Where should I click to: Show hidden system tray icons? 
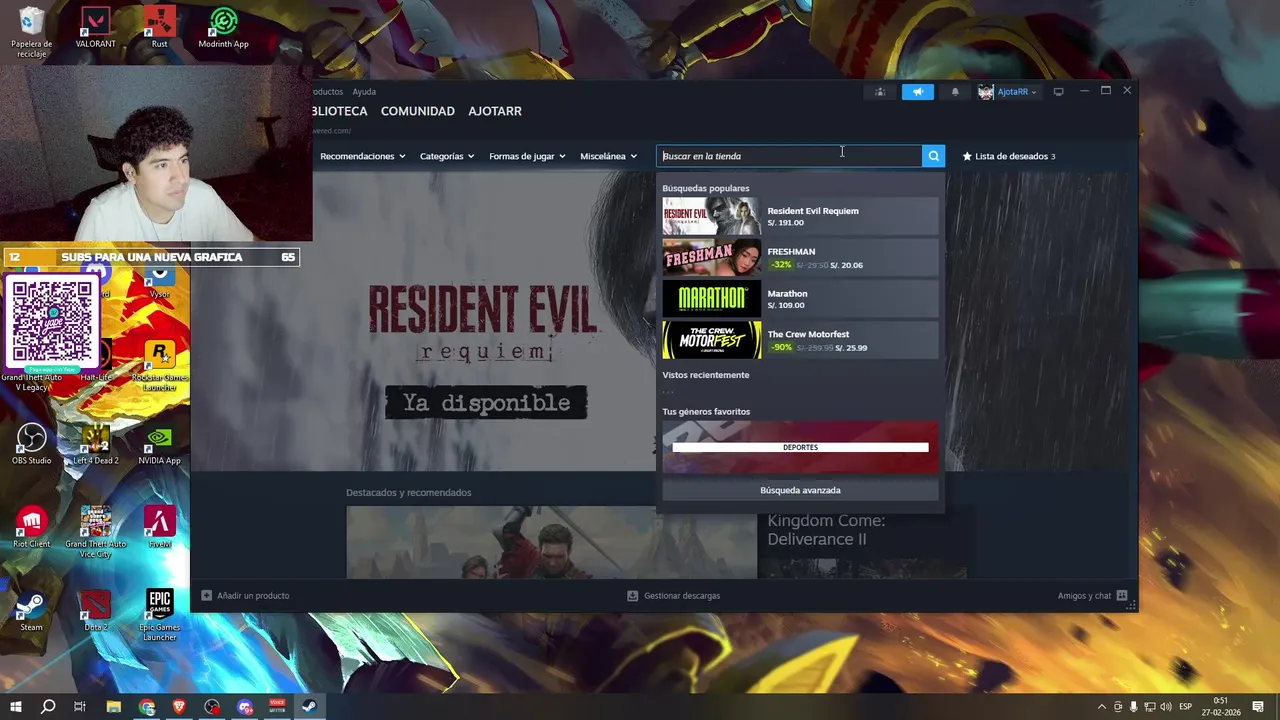coord(1102,707)
